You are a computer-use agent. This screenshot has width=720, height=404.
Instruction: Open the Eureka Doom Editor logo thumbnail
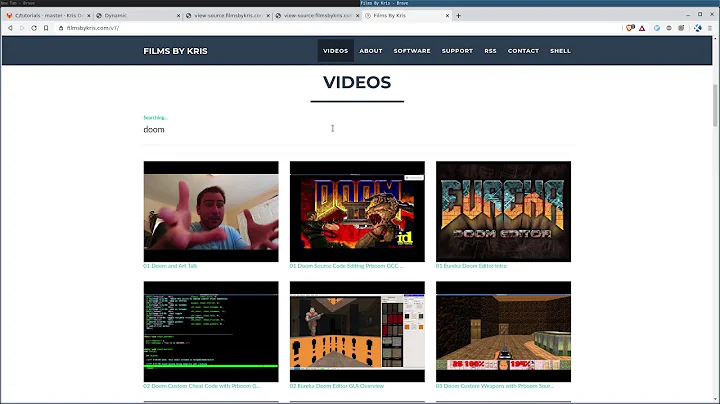tap(503, 212)
